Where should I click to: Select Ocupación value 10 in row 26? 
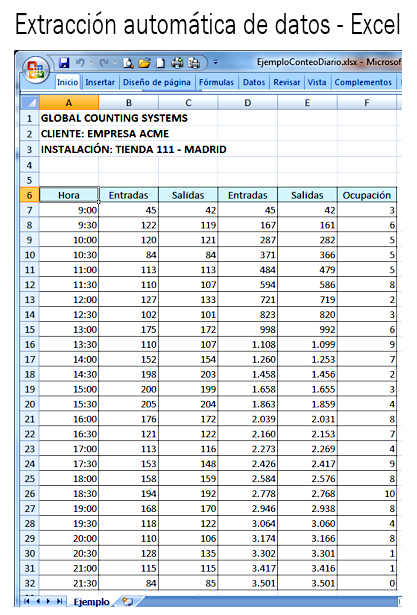click(x=367, y=493)
